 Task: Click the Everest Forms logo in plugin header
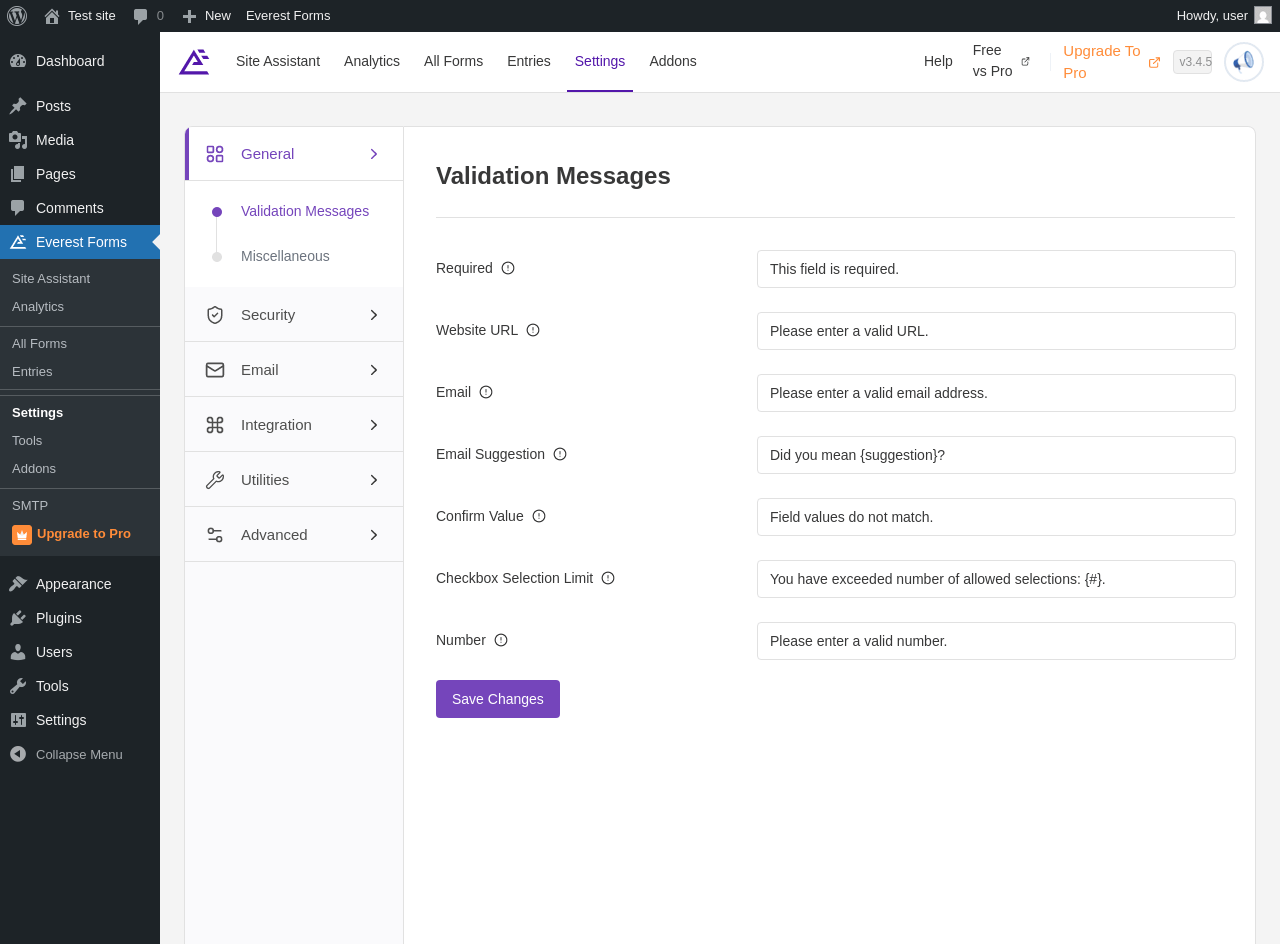pyautogui.click(x=194, y=62)
